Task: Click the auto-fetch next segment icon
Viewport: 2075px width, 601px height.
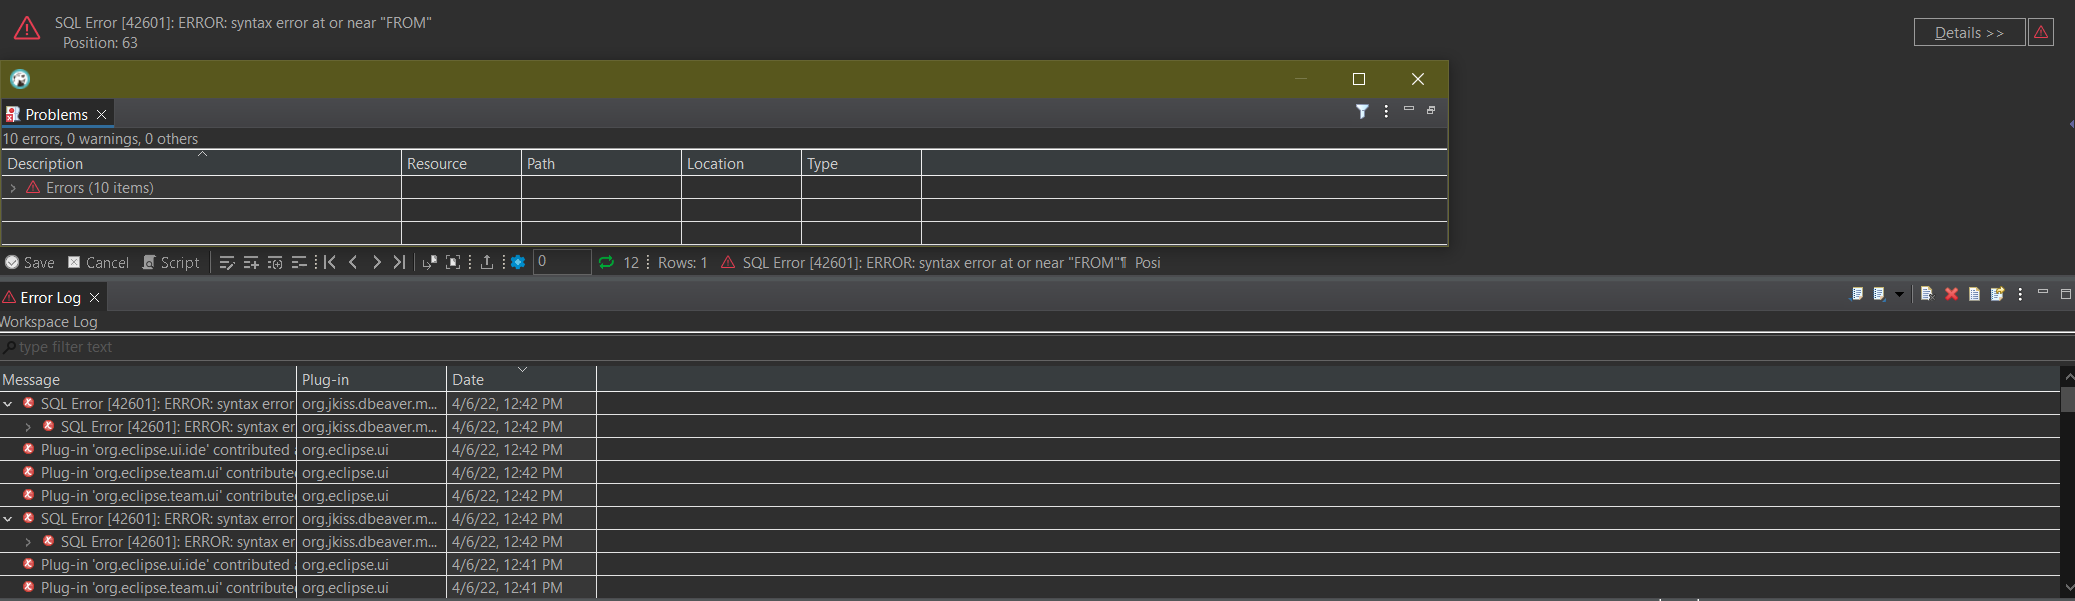Action: point(430,262)
